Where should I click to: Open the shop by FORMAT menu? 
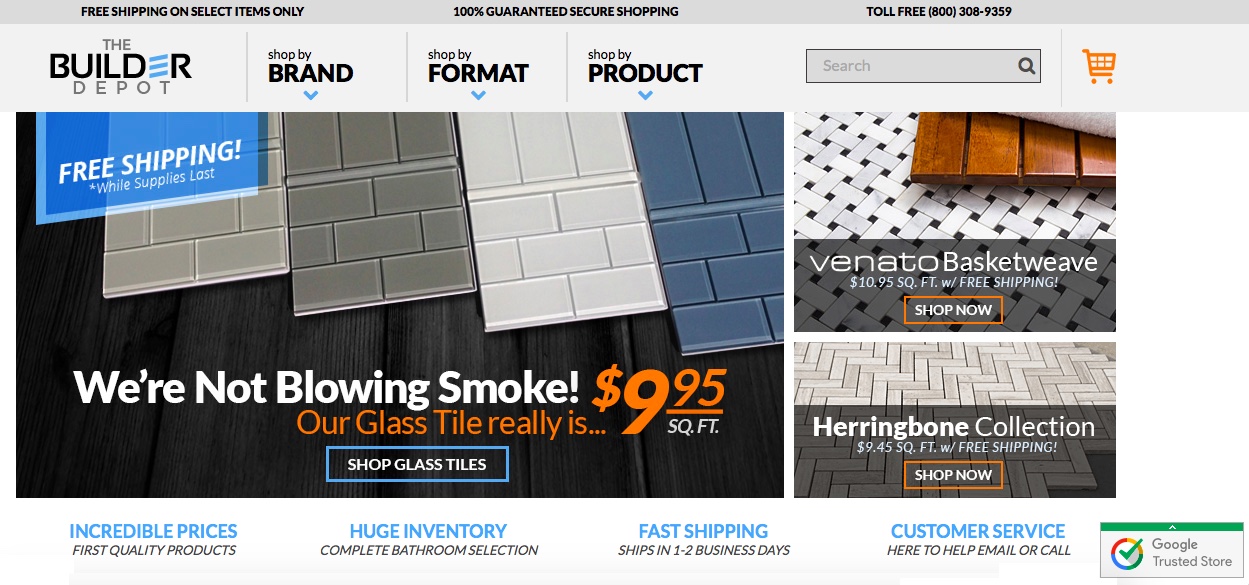pos(478,67)
